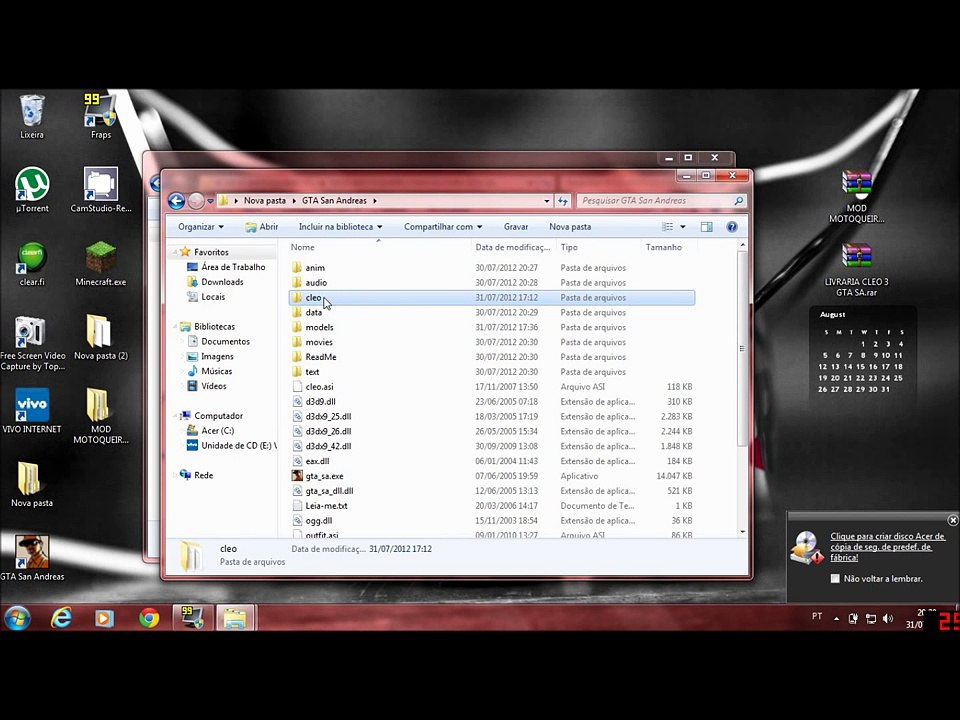Select the models folder row

pos(492,328)
